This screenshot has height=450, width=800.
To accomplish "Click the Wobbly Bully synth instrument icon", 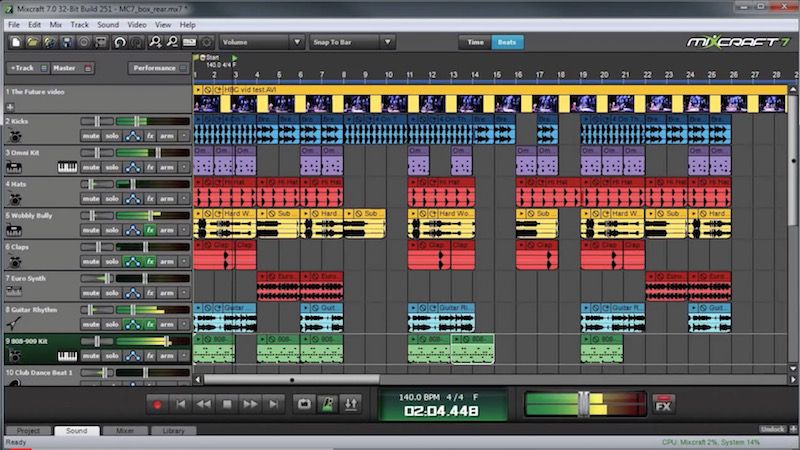I will (14, 231).
